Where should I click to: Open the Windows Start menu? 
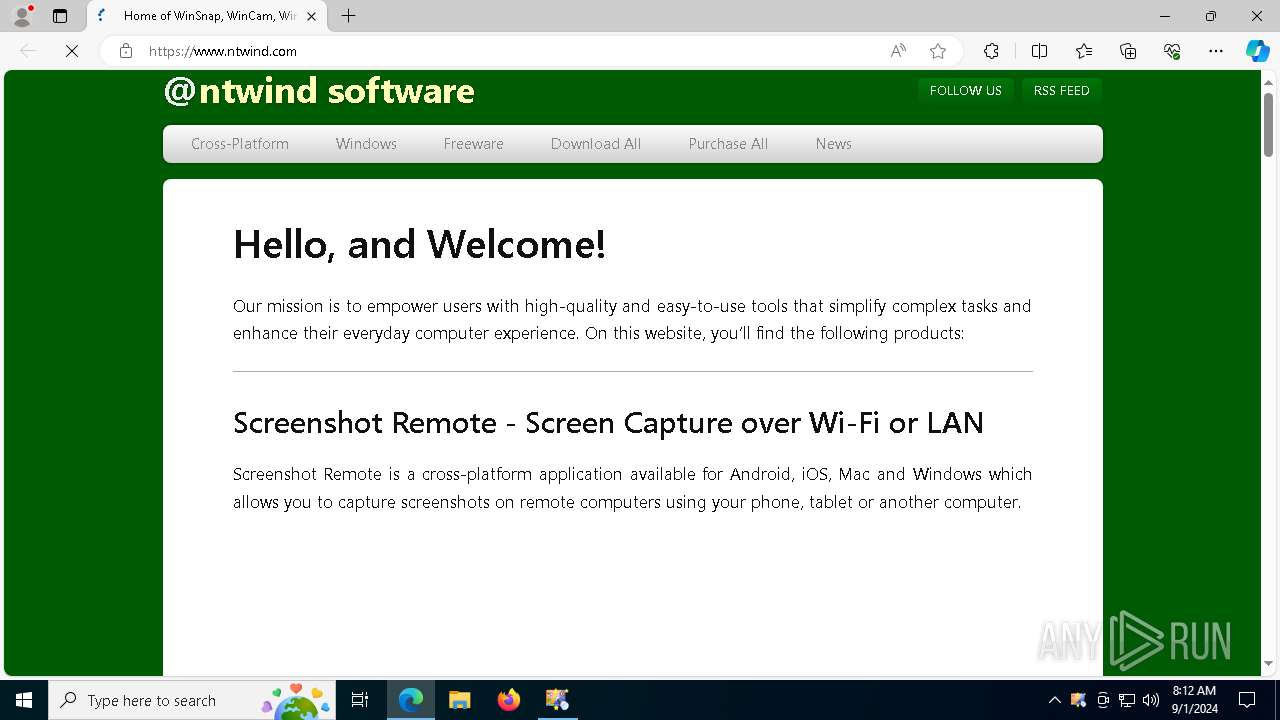(24, 700)
